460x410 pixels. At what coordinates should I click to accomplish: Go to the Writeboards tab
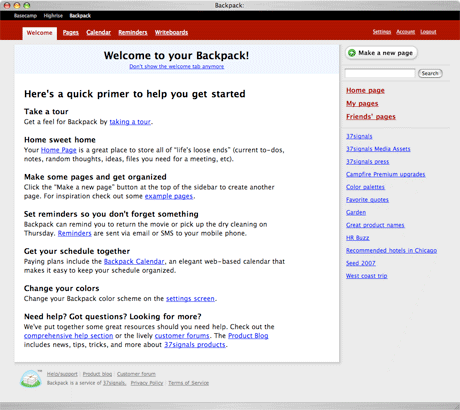point(171,32)
